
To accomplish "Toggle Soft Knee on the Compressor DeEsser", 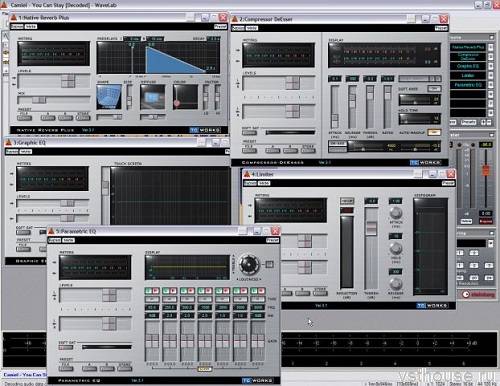I will pyautogui.click(x=434, y=89).
